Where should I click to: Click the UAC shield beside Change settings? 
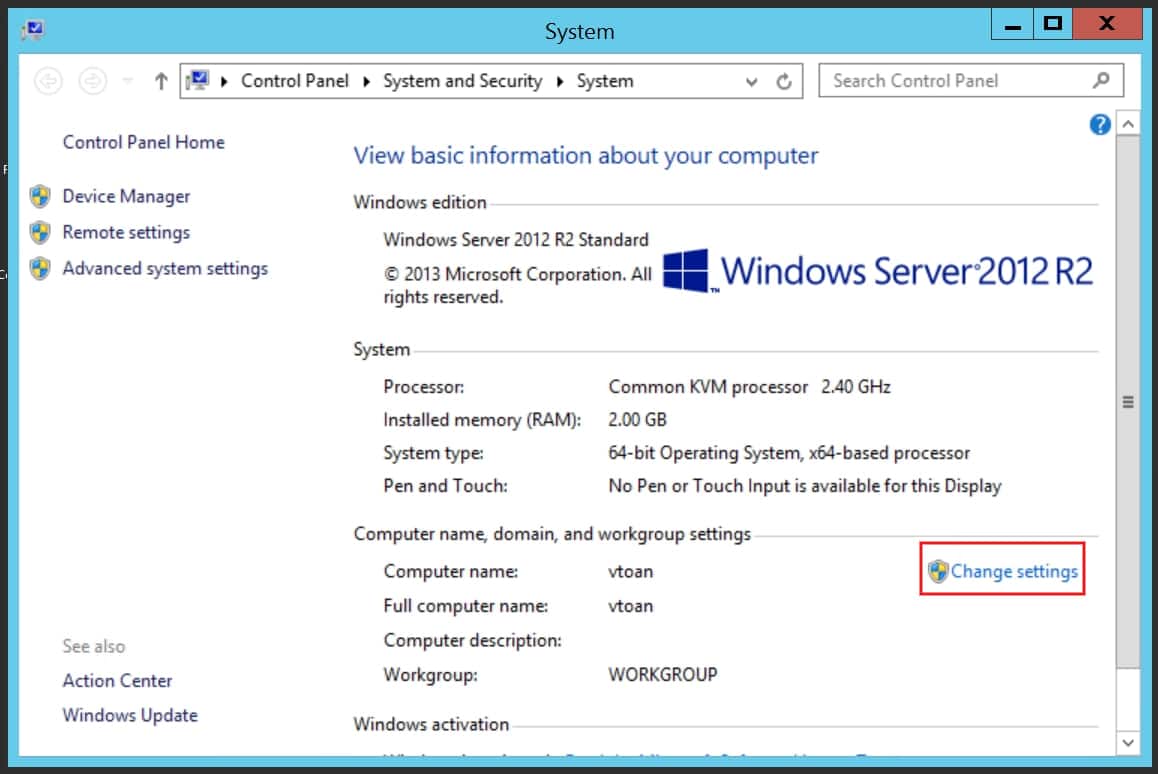click(941, 570)
